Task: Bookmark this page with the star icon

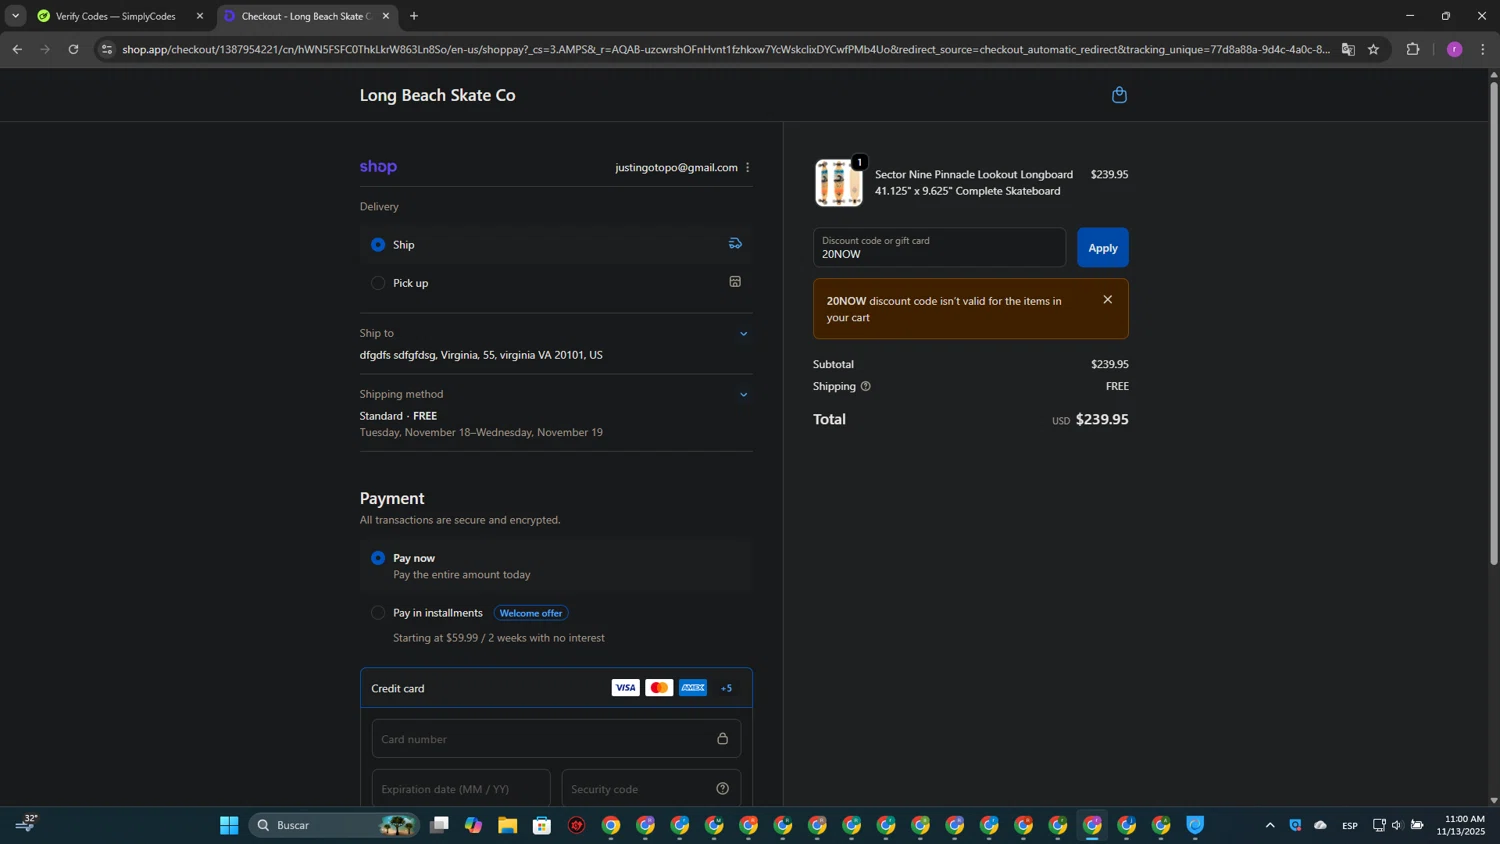Action: [x=1373, y=49]
